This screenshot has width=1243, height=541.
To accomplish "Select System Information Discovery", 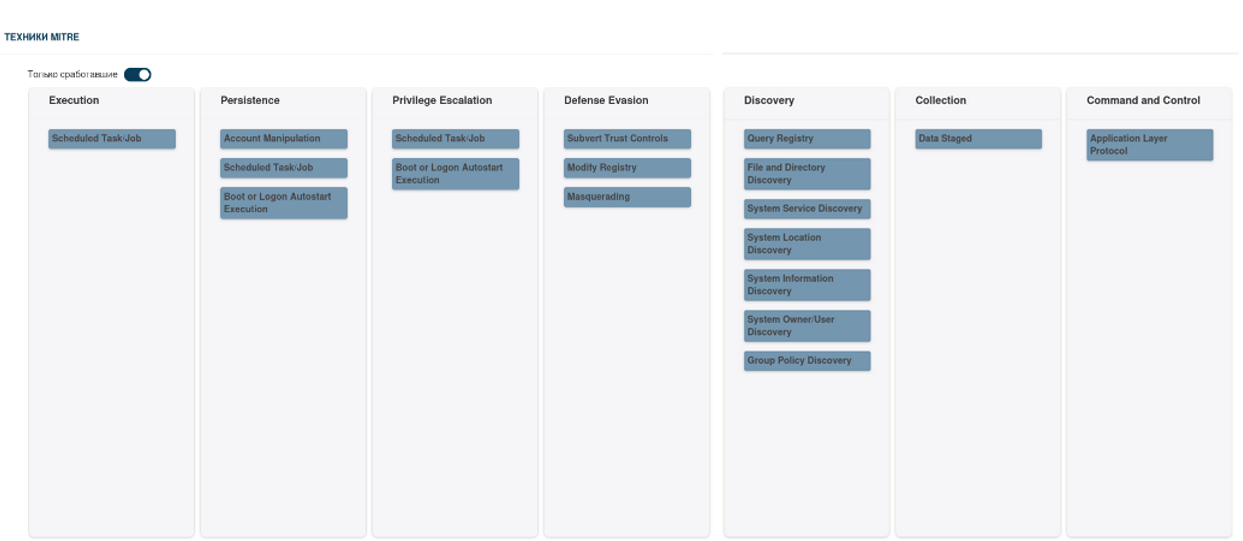I will click(807, 285).
